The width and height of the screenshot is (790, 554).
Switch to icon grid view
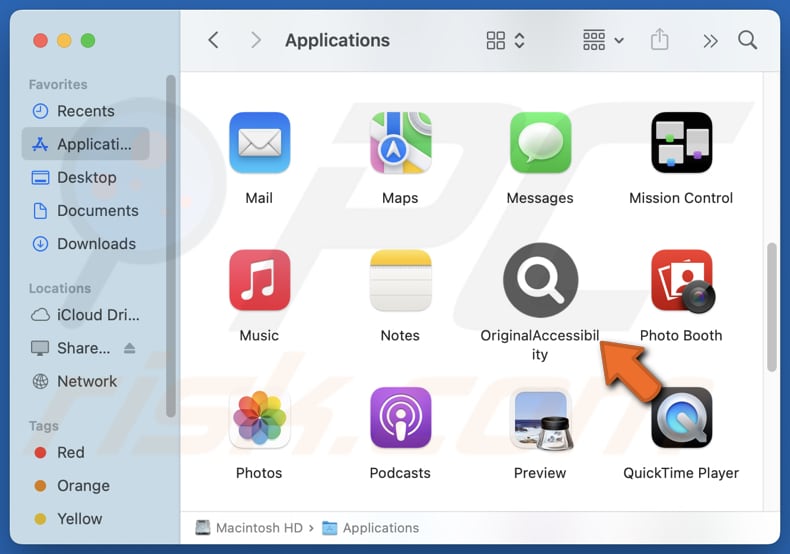point(496,40)
